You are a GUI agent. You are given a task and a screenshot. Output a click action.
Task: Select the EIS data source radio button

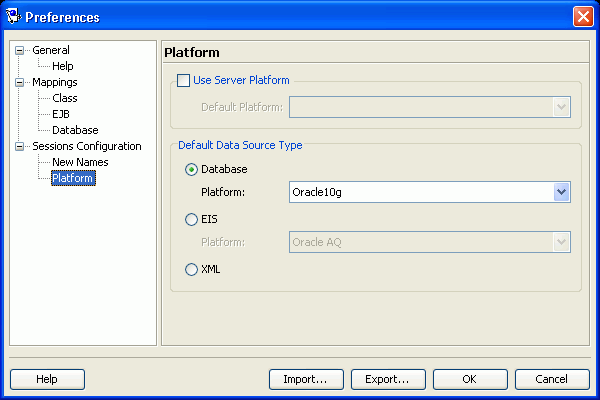point(191,219)
